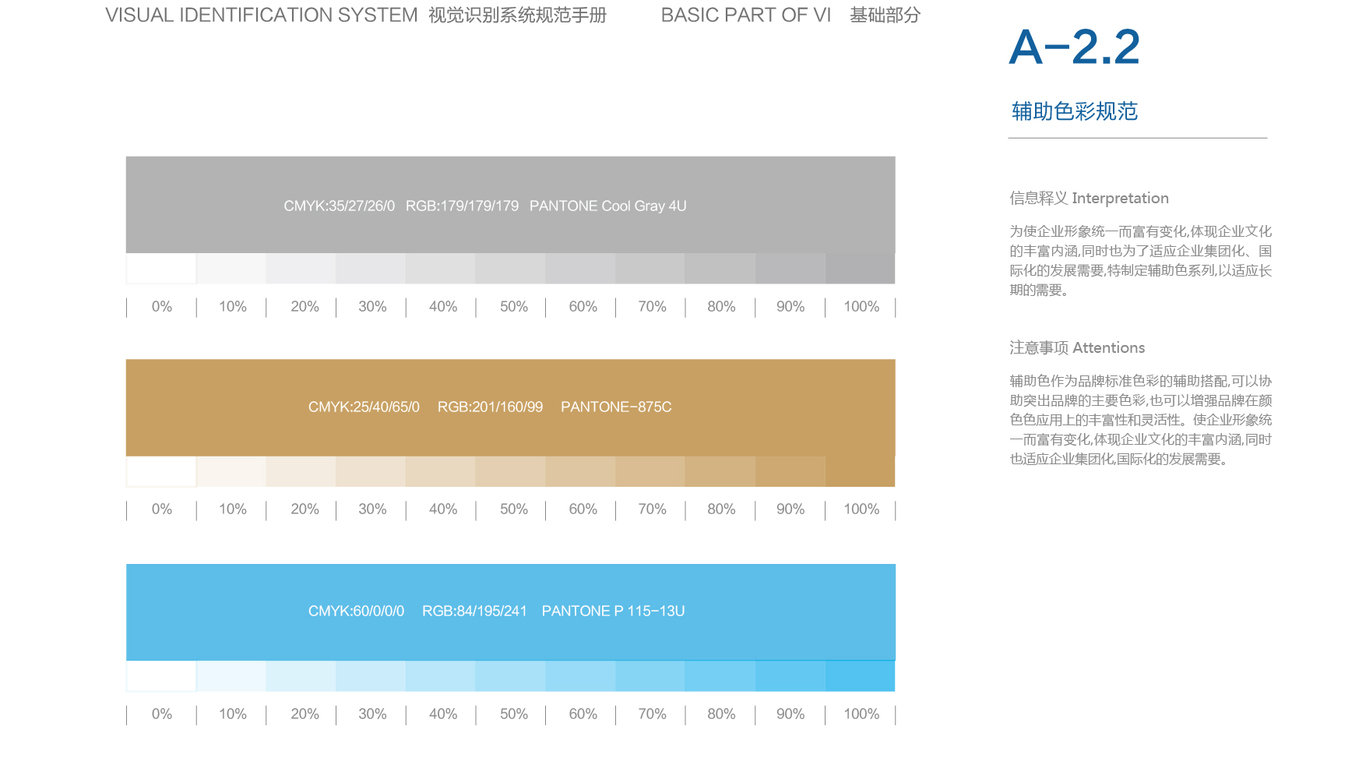
Task: Click the 'A-2.2' page code
Action: click(1074, 47)
